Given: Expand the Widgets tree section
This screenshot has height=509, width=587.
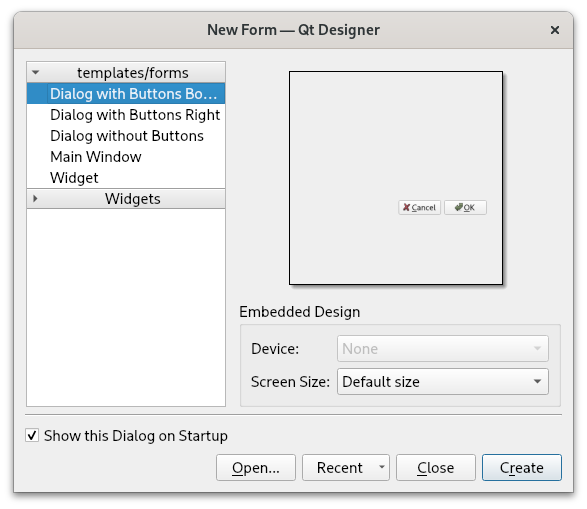Looking at the screenshot, I should (35, 198).
